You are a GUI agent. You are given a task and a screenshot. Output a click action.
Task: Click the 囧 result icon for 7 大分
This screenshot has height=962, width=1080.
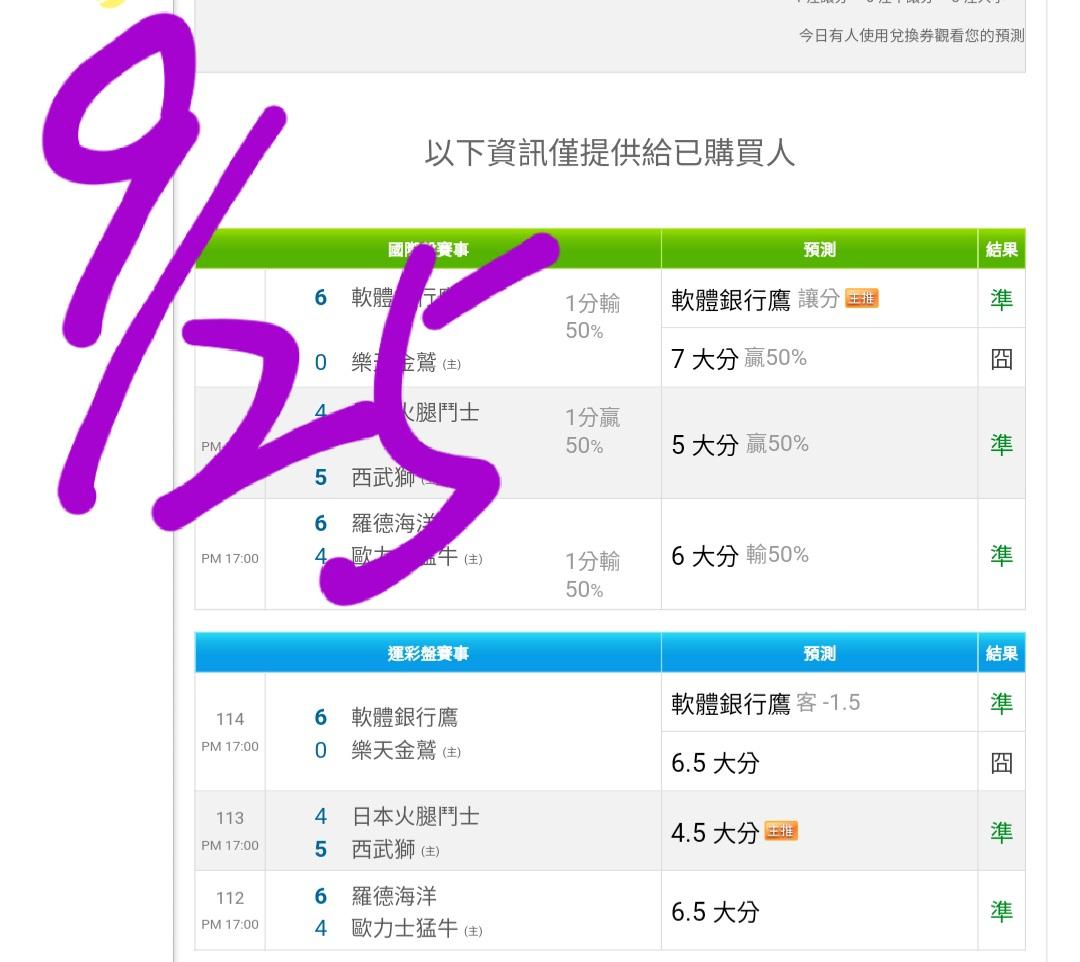[x=1001, y=359]
